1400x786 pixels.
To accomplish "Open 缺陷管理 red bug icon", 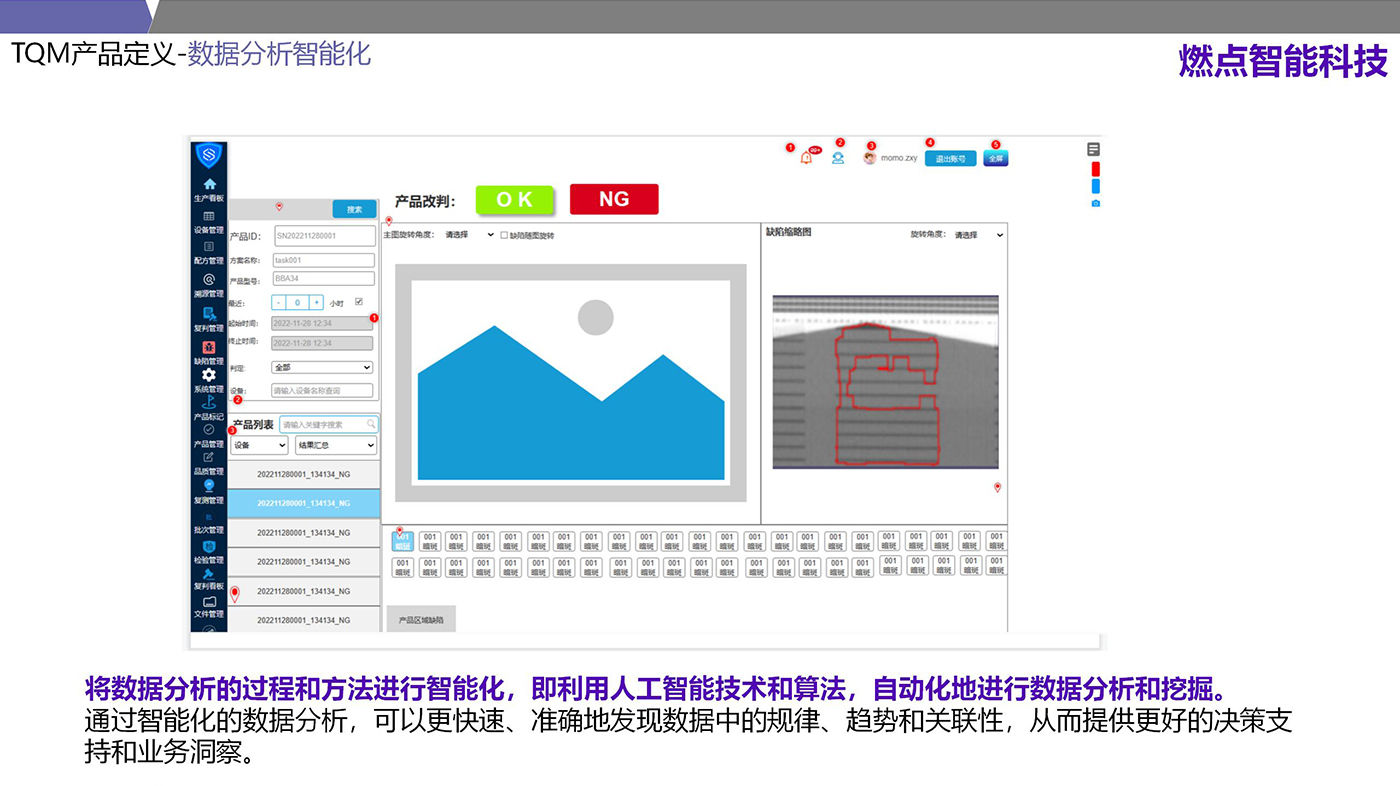I will [209, 347].
